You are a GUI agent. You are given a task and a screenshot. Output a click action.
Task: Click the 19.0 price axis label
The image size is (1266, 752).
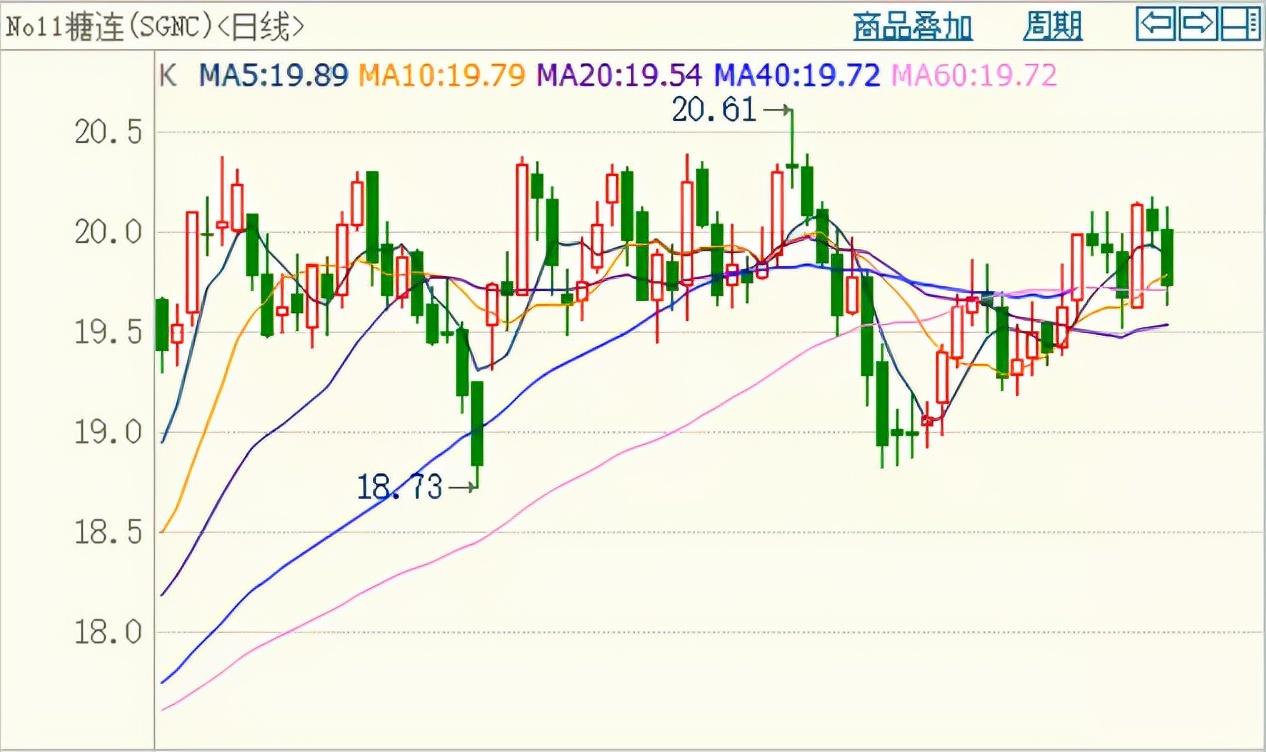(107, 432)
